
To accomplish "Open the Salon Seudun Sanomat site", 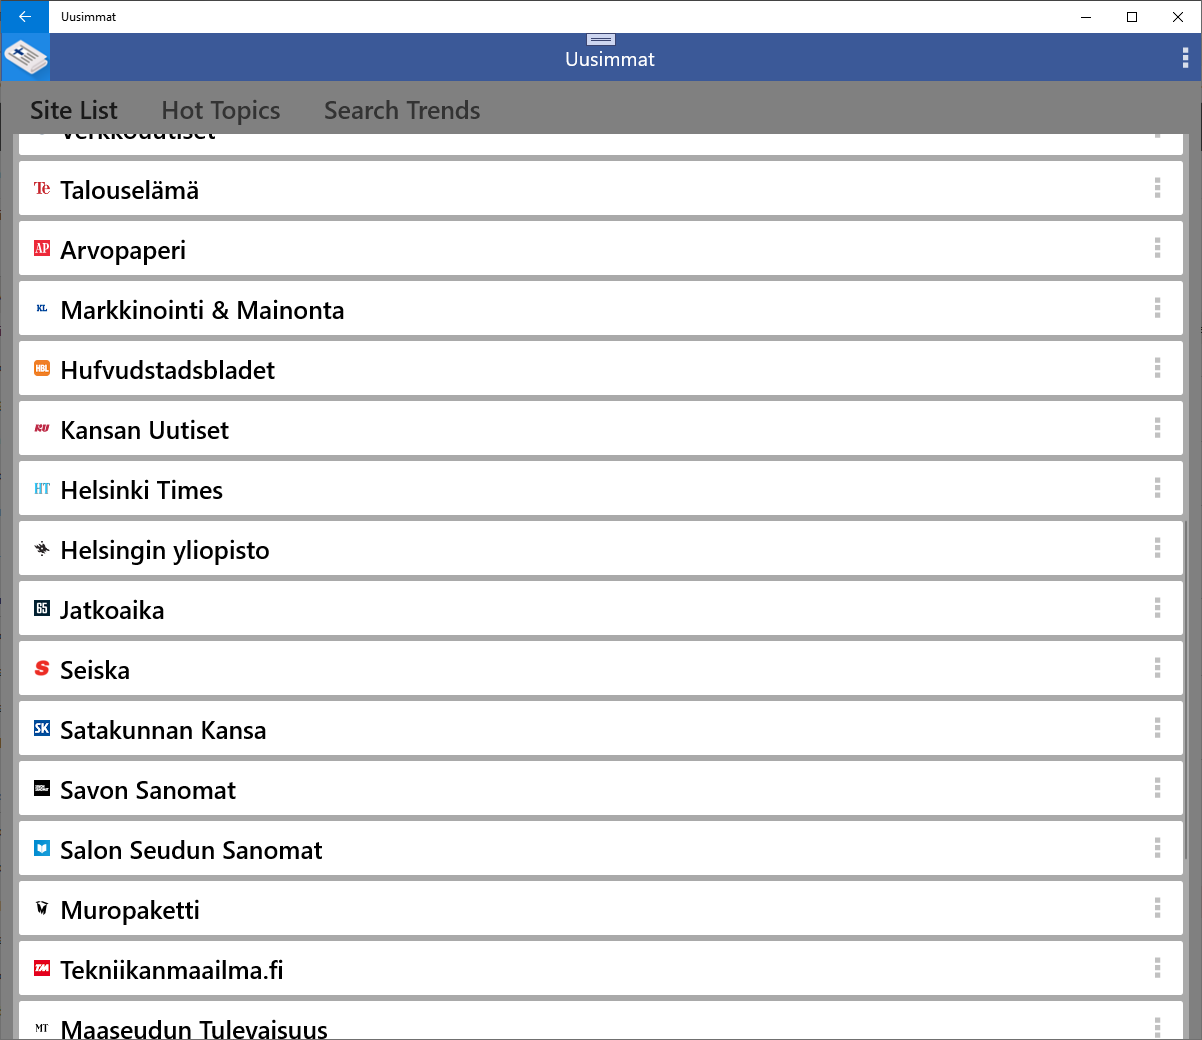I will pyautogui.click(x=601, y=848).
